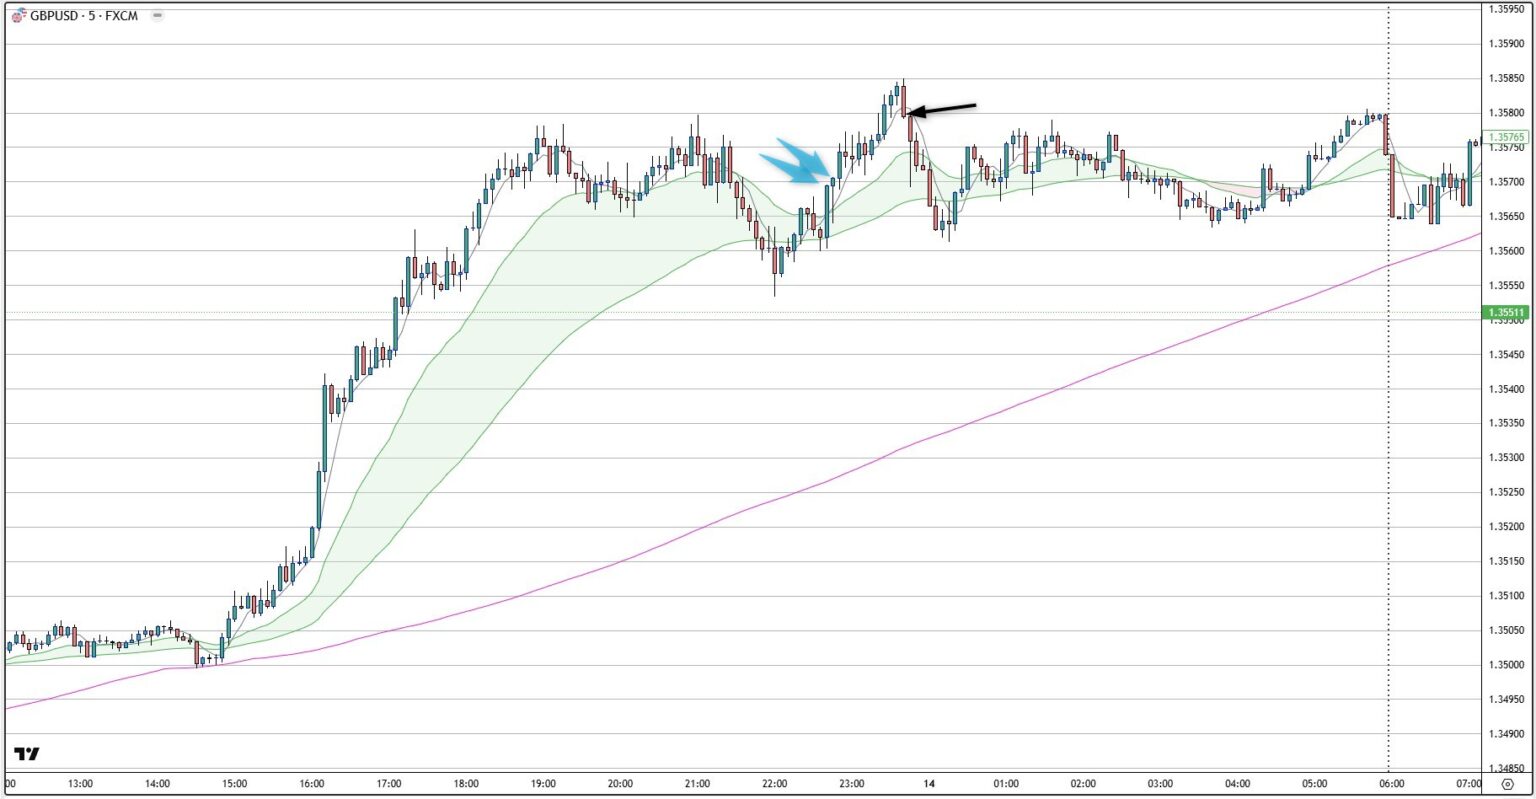Click the green 1.35765 price label
1536x799 pixels.
(1506, 137)
